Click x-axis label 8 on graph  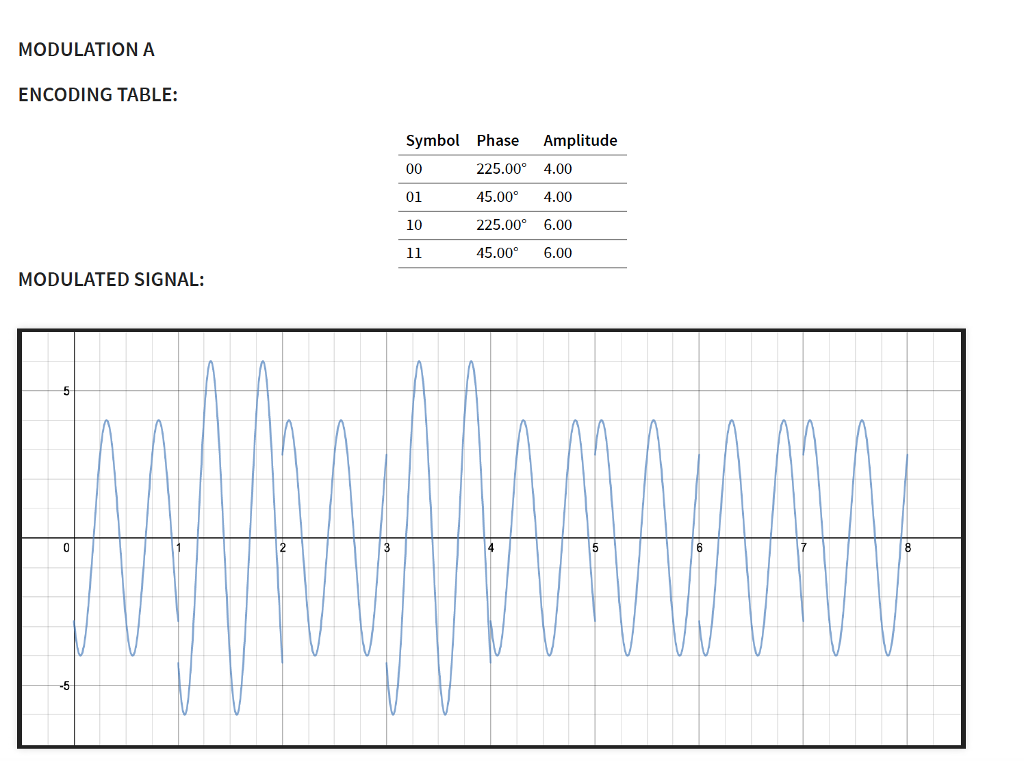click(908, 548)
